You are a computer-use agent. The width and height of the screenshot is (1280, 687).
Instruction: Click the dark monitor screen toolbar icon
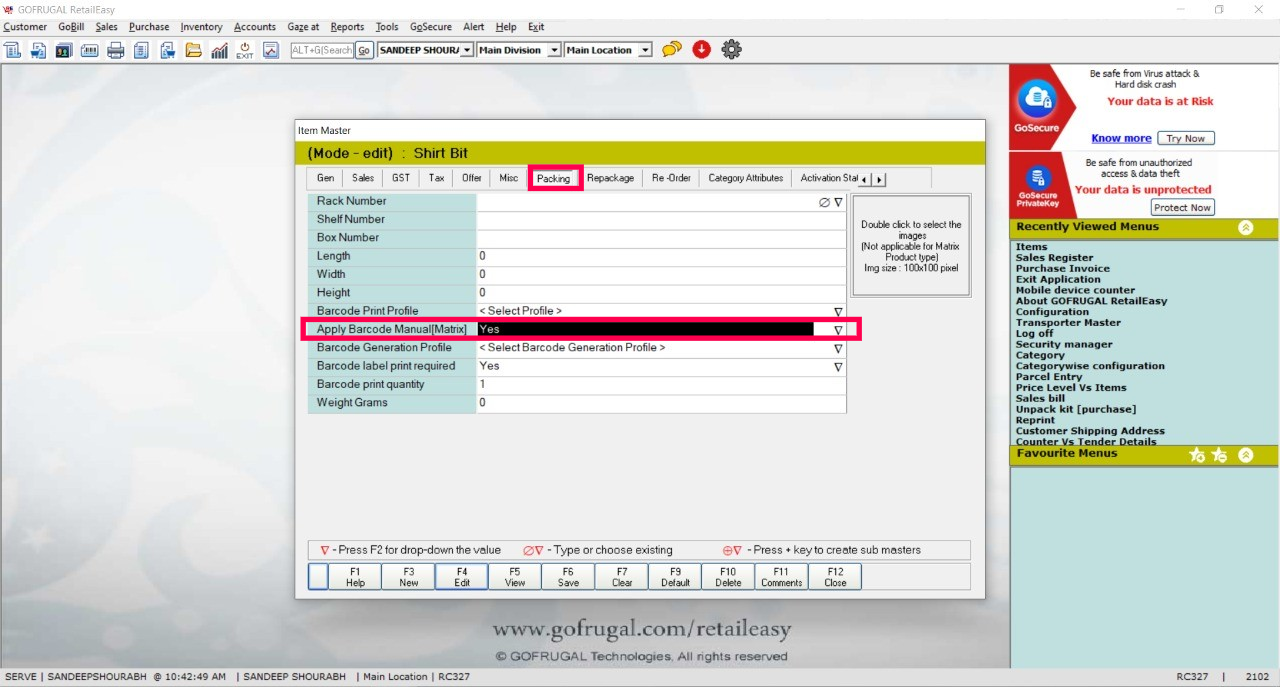tap(63, 50)
